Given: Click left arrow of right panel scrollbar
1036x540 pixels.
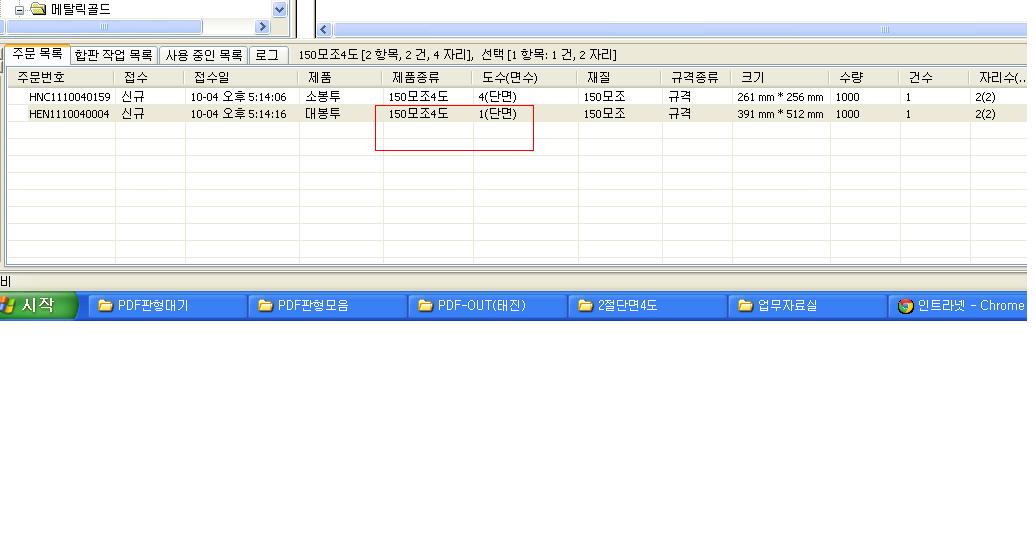Looking at the screenshot, I should pos(323,29).
